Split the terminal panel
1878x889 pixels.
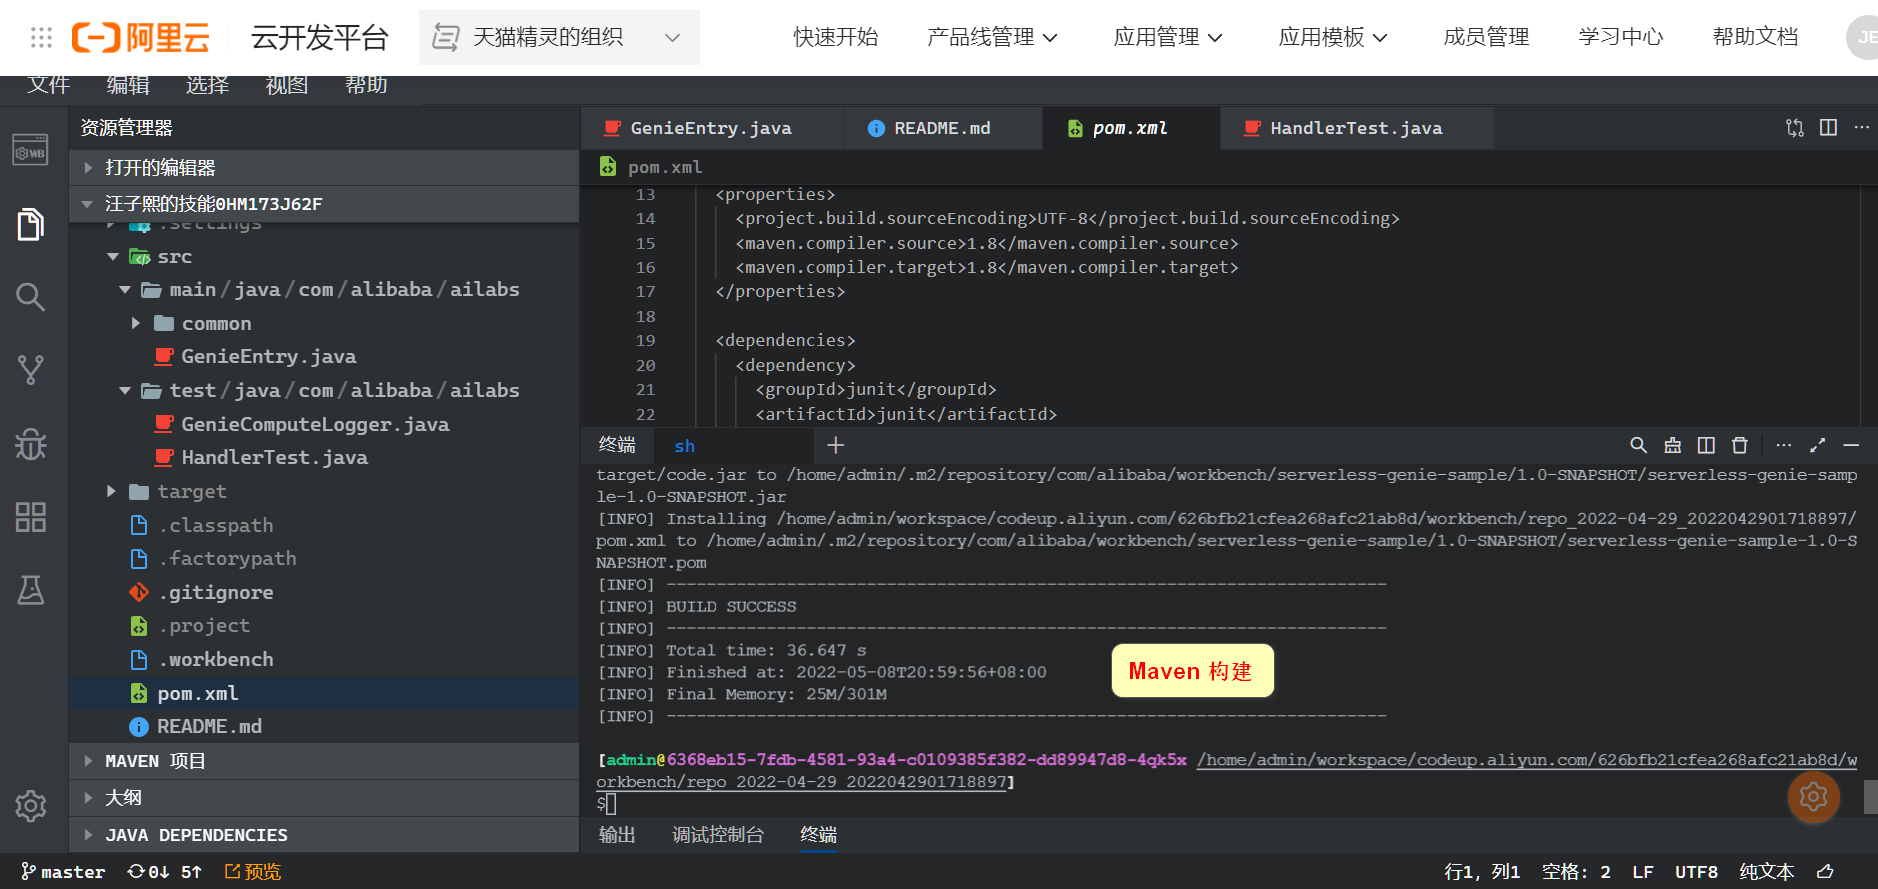click(1706, 445)
